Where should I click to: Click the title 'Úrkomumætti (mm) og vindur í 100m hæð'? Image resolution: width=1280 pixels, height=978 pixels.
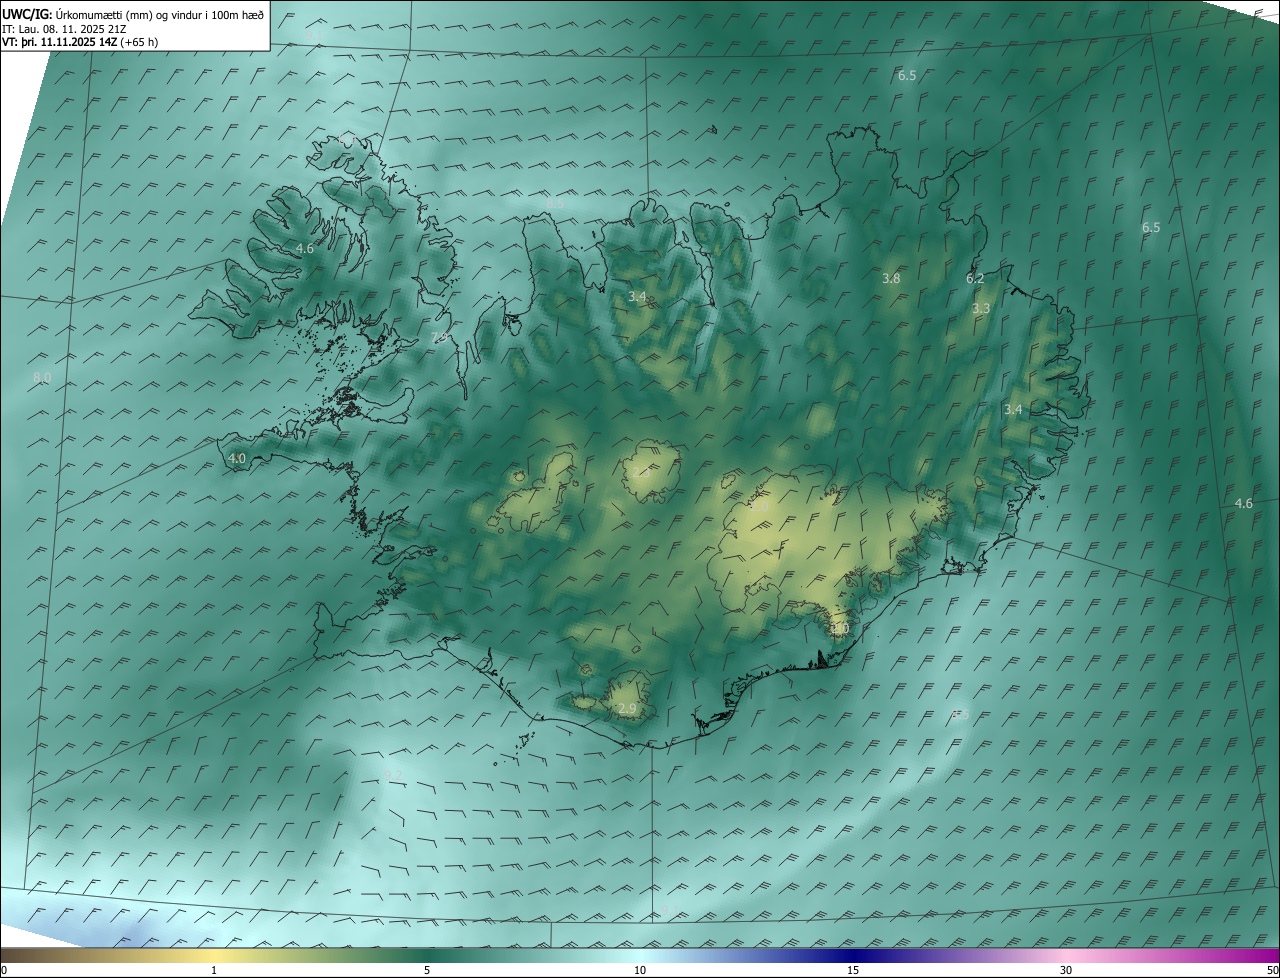click(x=159, y=14)
